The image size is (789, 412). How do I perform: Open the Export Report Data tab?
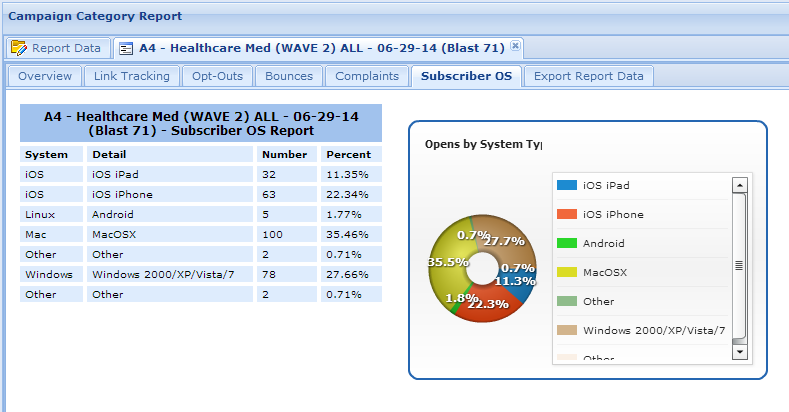pyautogui.click(x=589, y=76)
